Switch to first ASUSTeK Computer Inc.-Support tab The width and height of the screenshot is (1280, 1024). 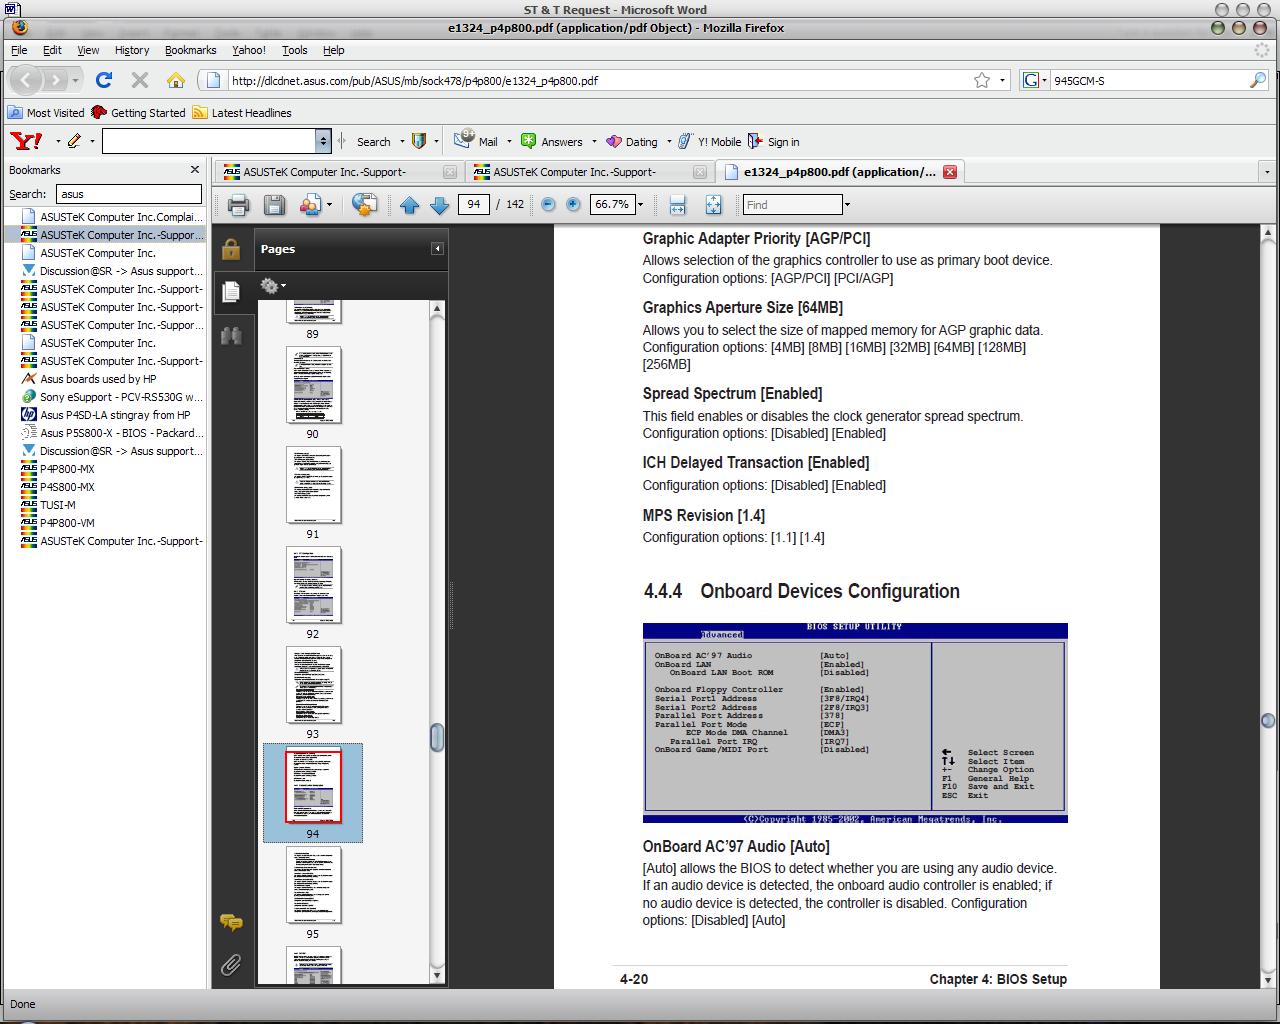coord(339,172)
